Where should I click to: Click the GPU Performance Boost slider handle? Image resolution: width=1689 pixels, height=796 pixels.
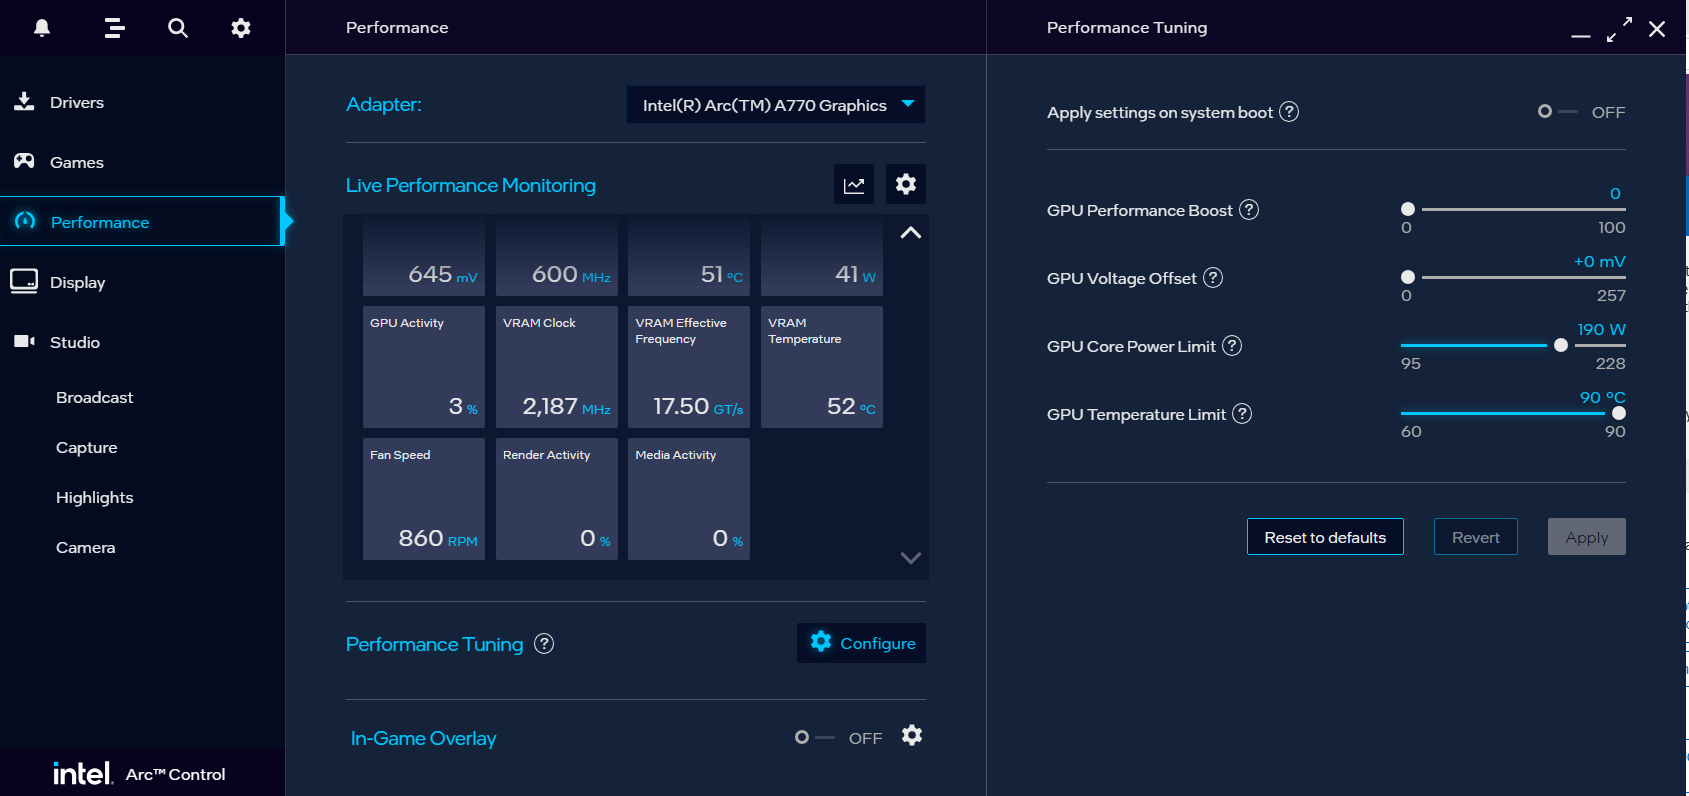[1408, 209]
